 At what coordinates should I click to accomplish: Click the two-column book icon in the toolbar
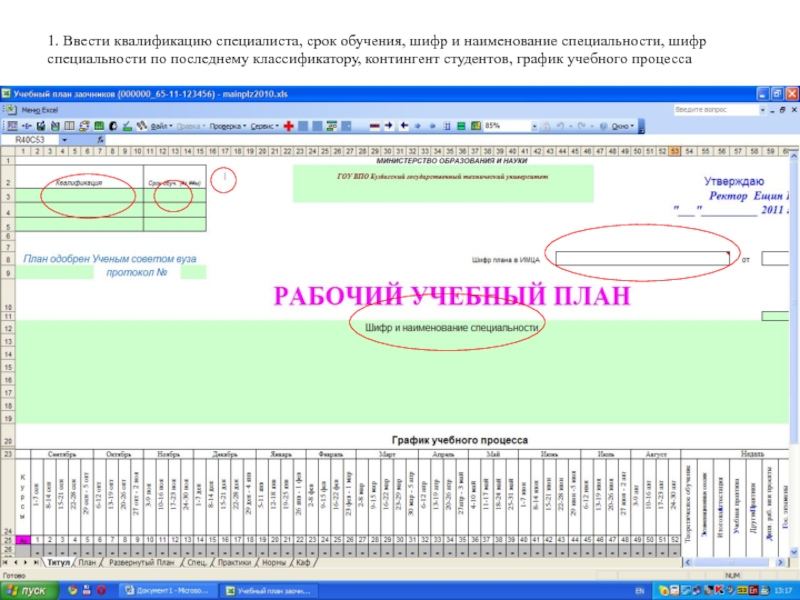(x=69, y=126)
